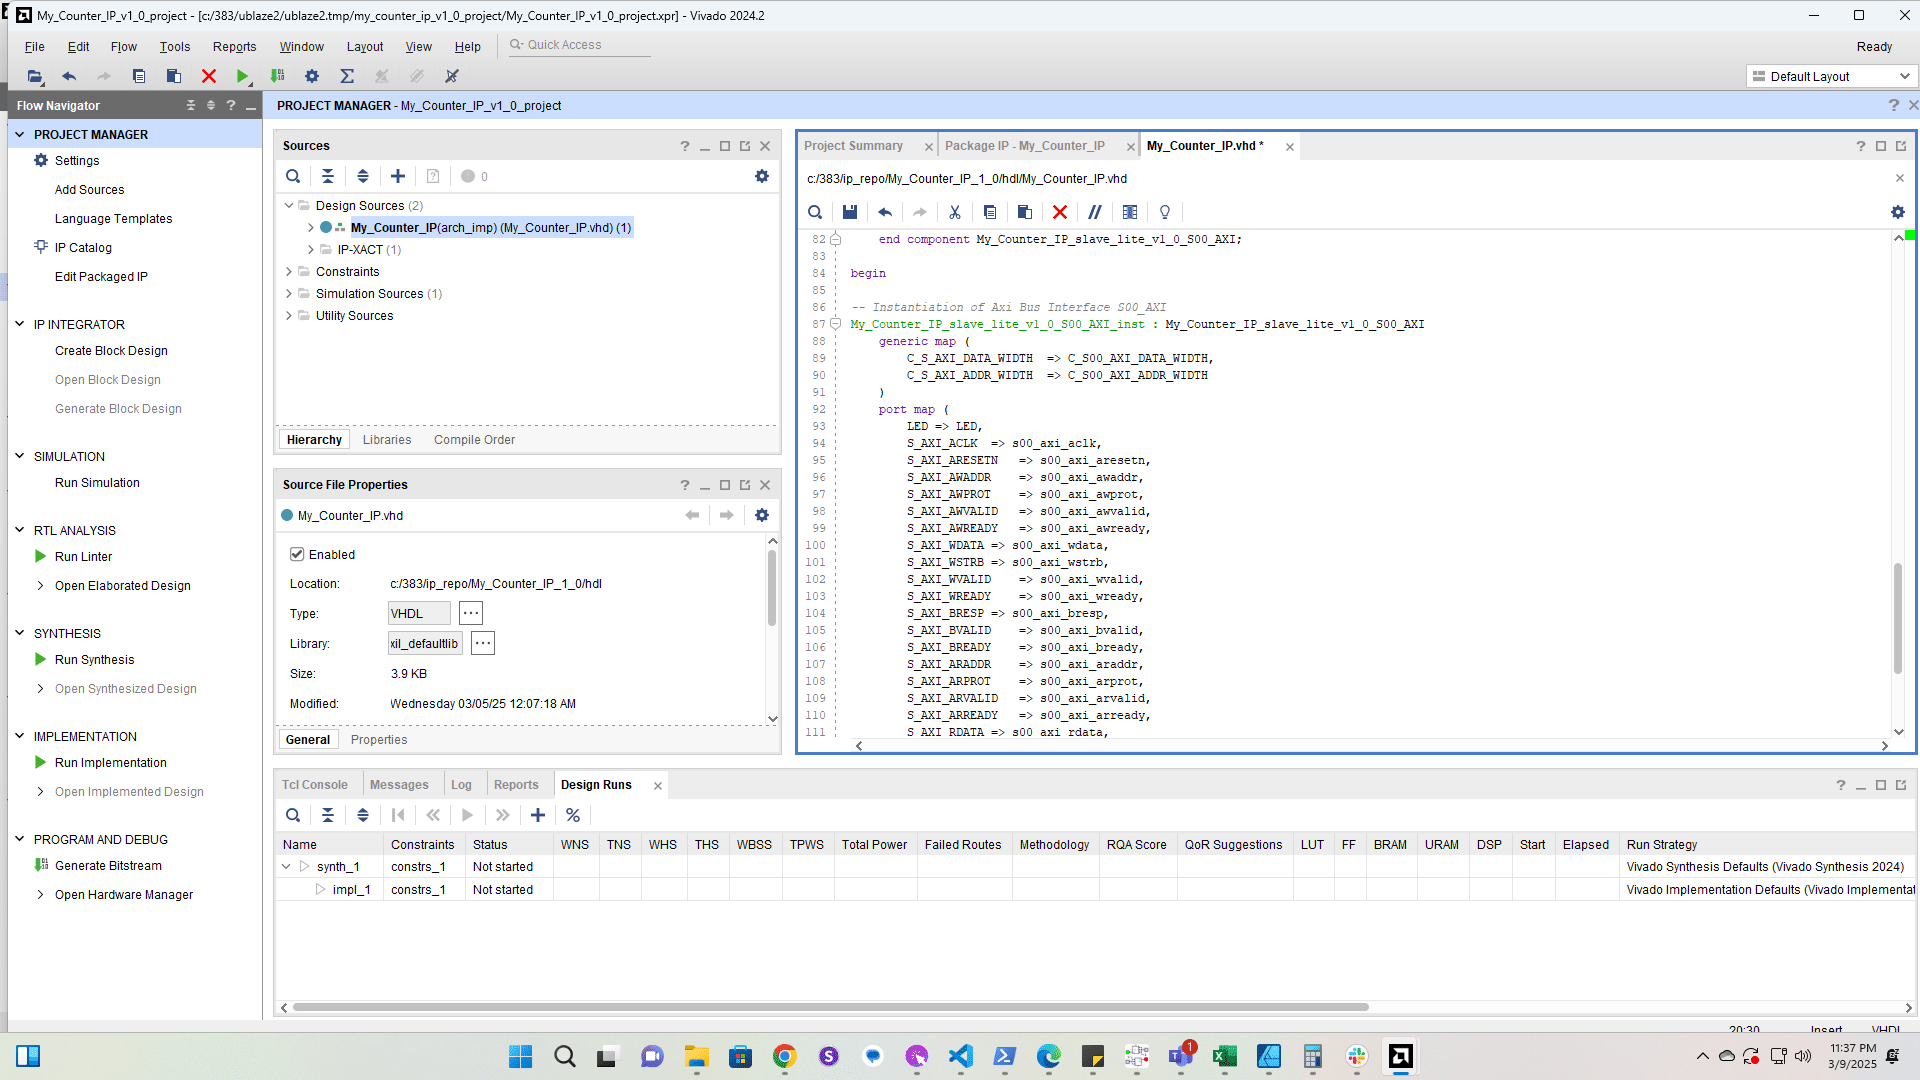Expand the Simulation Sources folder
This screenshot has width=1920, height=1080.
click(289, 294)
